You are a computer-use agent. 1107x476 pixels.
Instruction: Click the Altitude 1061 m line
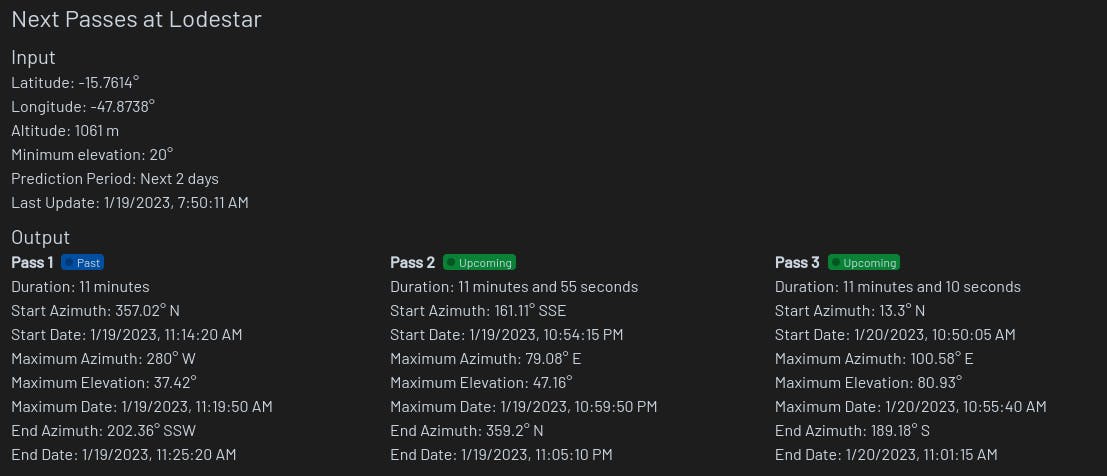click(65, 130)
